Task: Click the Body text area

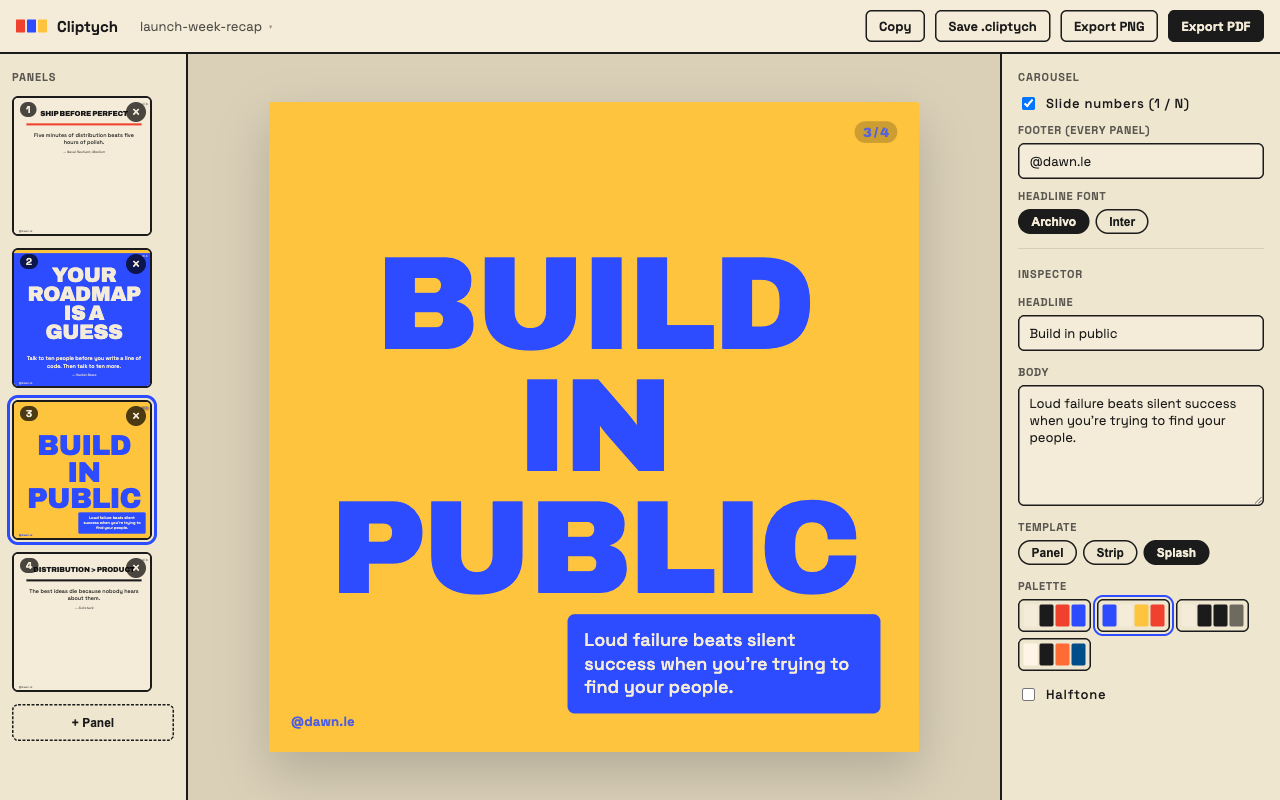Action: 1141,445
